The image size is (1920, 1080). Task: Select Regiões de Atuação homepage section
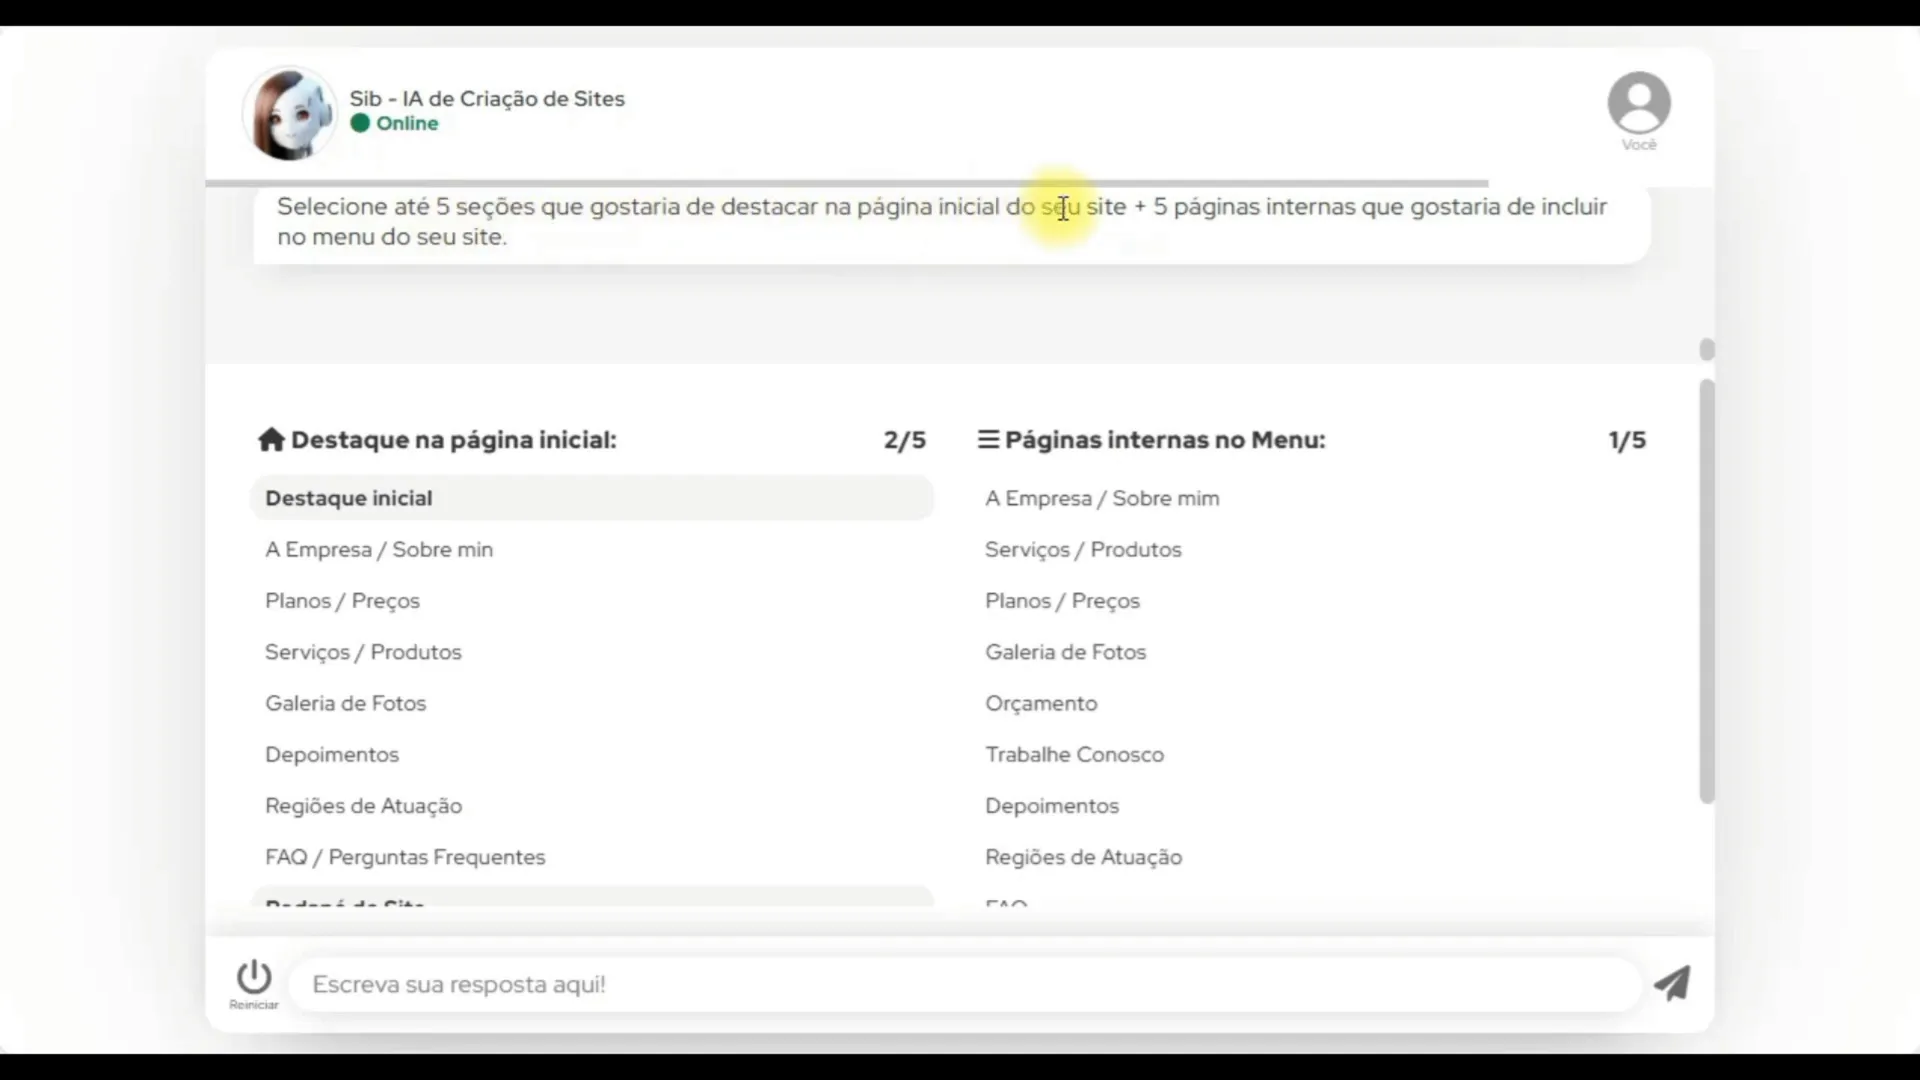(363, 806)
